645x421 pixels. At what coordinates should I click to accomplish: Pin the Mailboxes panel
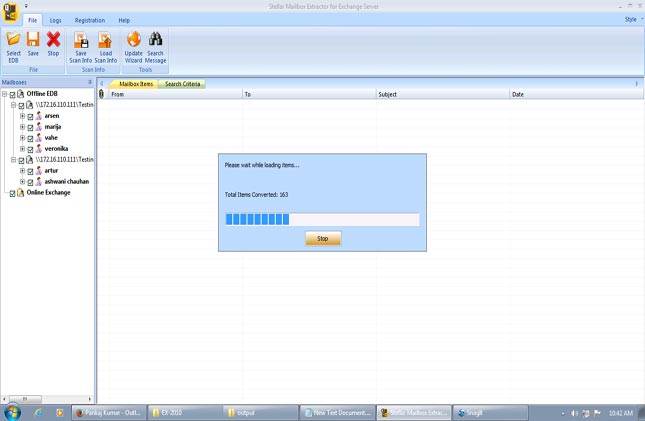pyautogui.click(x=90, y=82)
